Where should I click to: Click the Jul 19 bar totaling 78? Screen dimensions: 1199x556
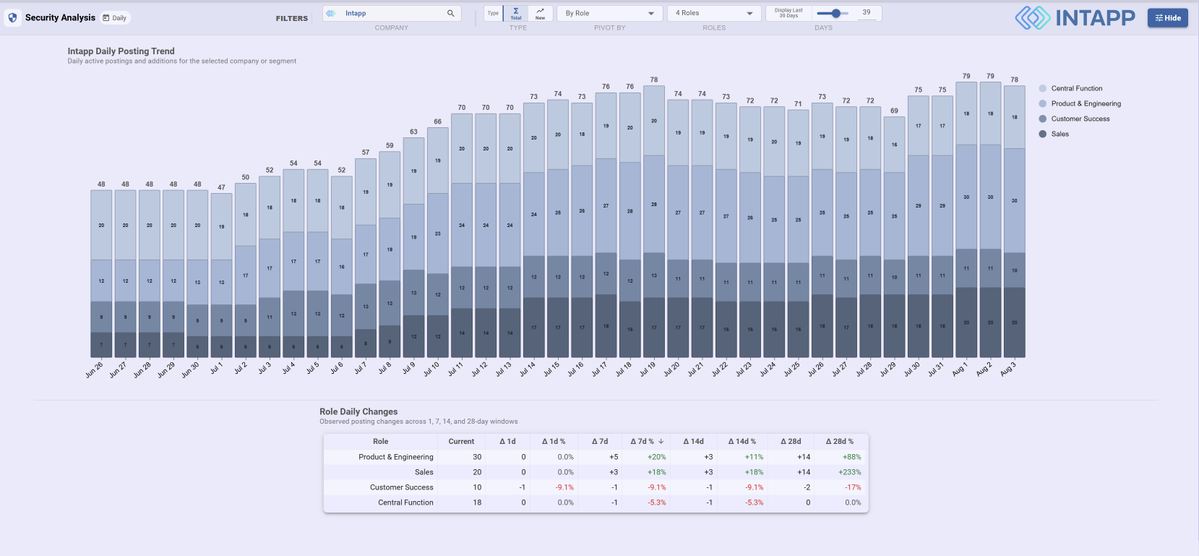(654, 222)
